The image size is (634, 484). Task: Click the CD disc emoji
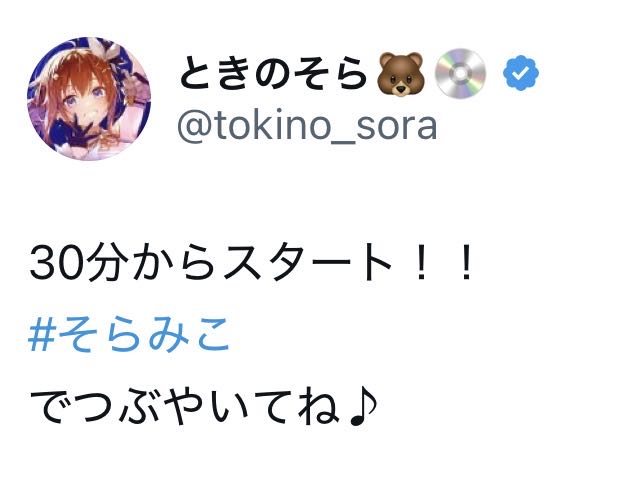460,74
